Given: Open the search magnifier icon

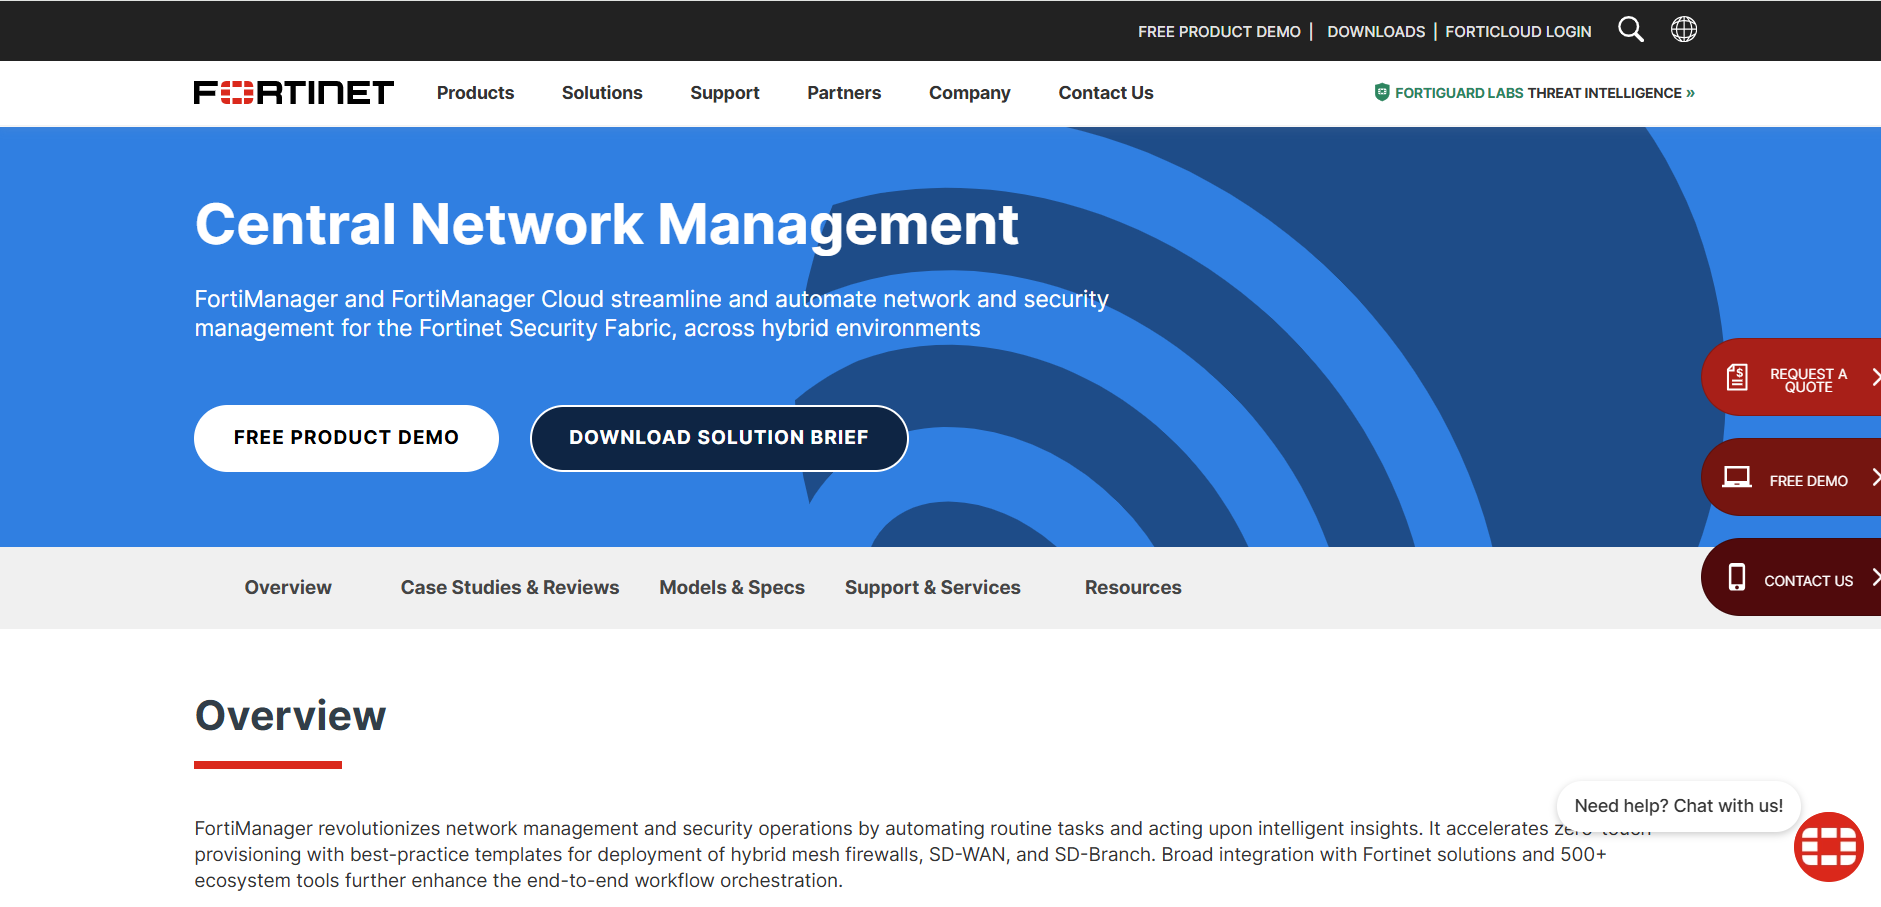Looking at the screenshot, I should click(x=1630, y=30).
